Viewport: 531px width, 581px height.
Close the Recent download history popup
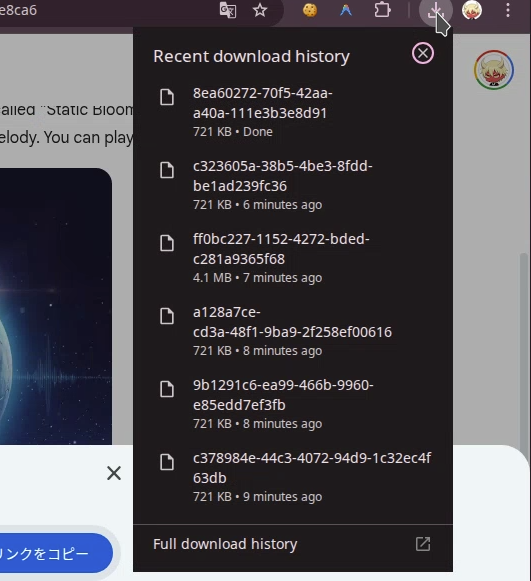[x=422, y=53]
